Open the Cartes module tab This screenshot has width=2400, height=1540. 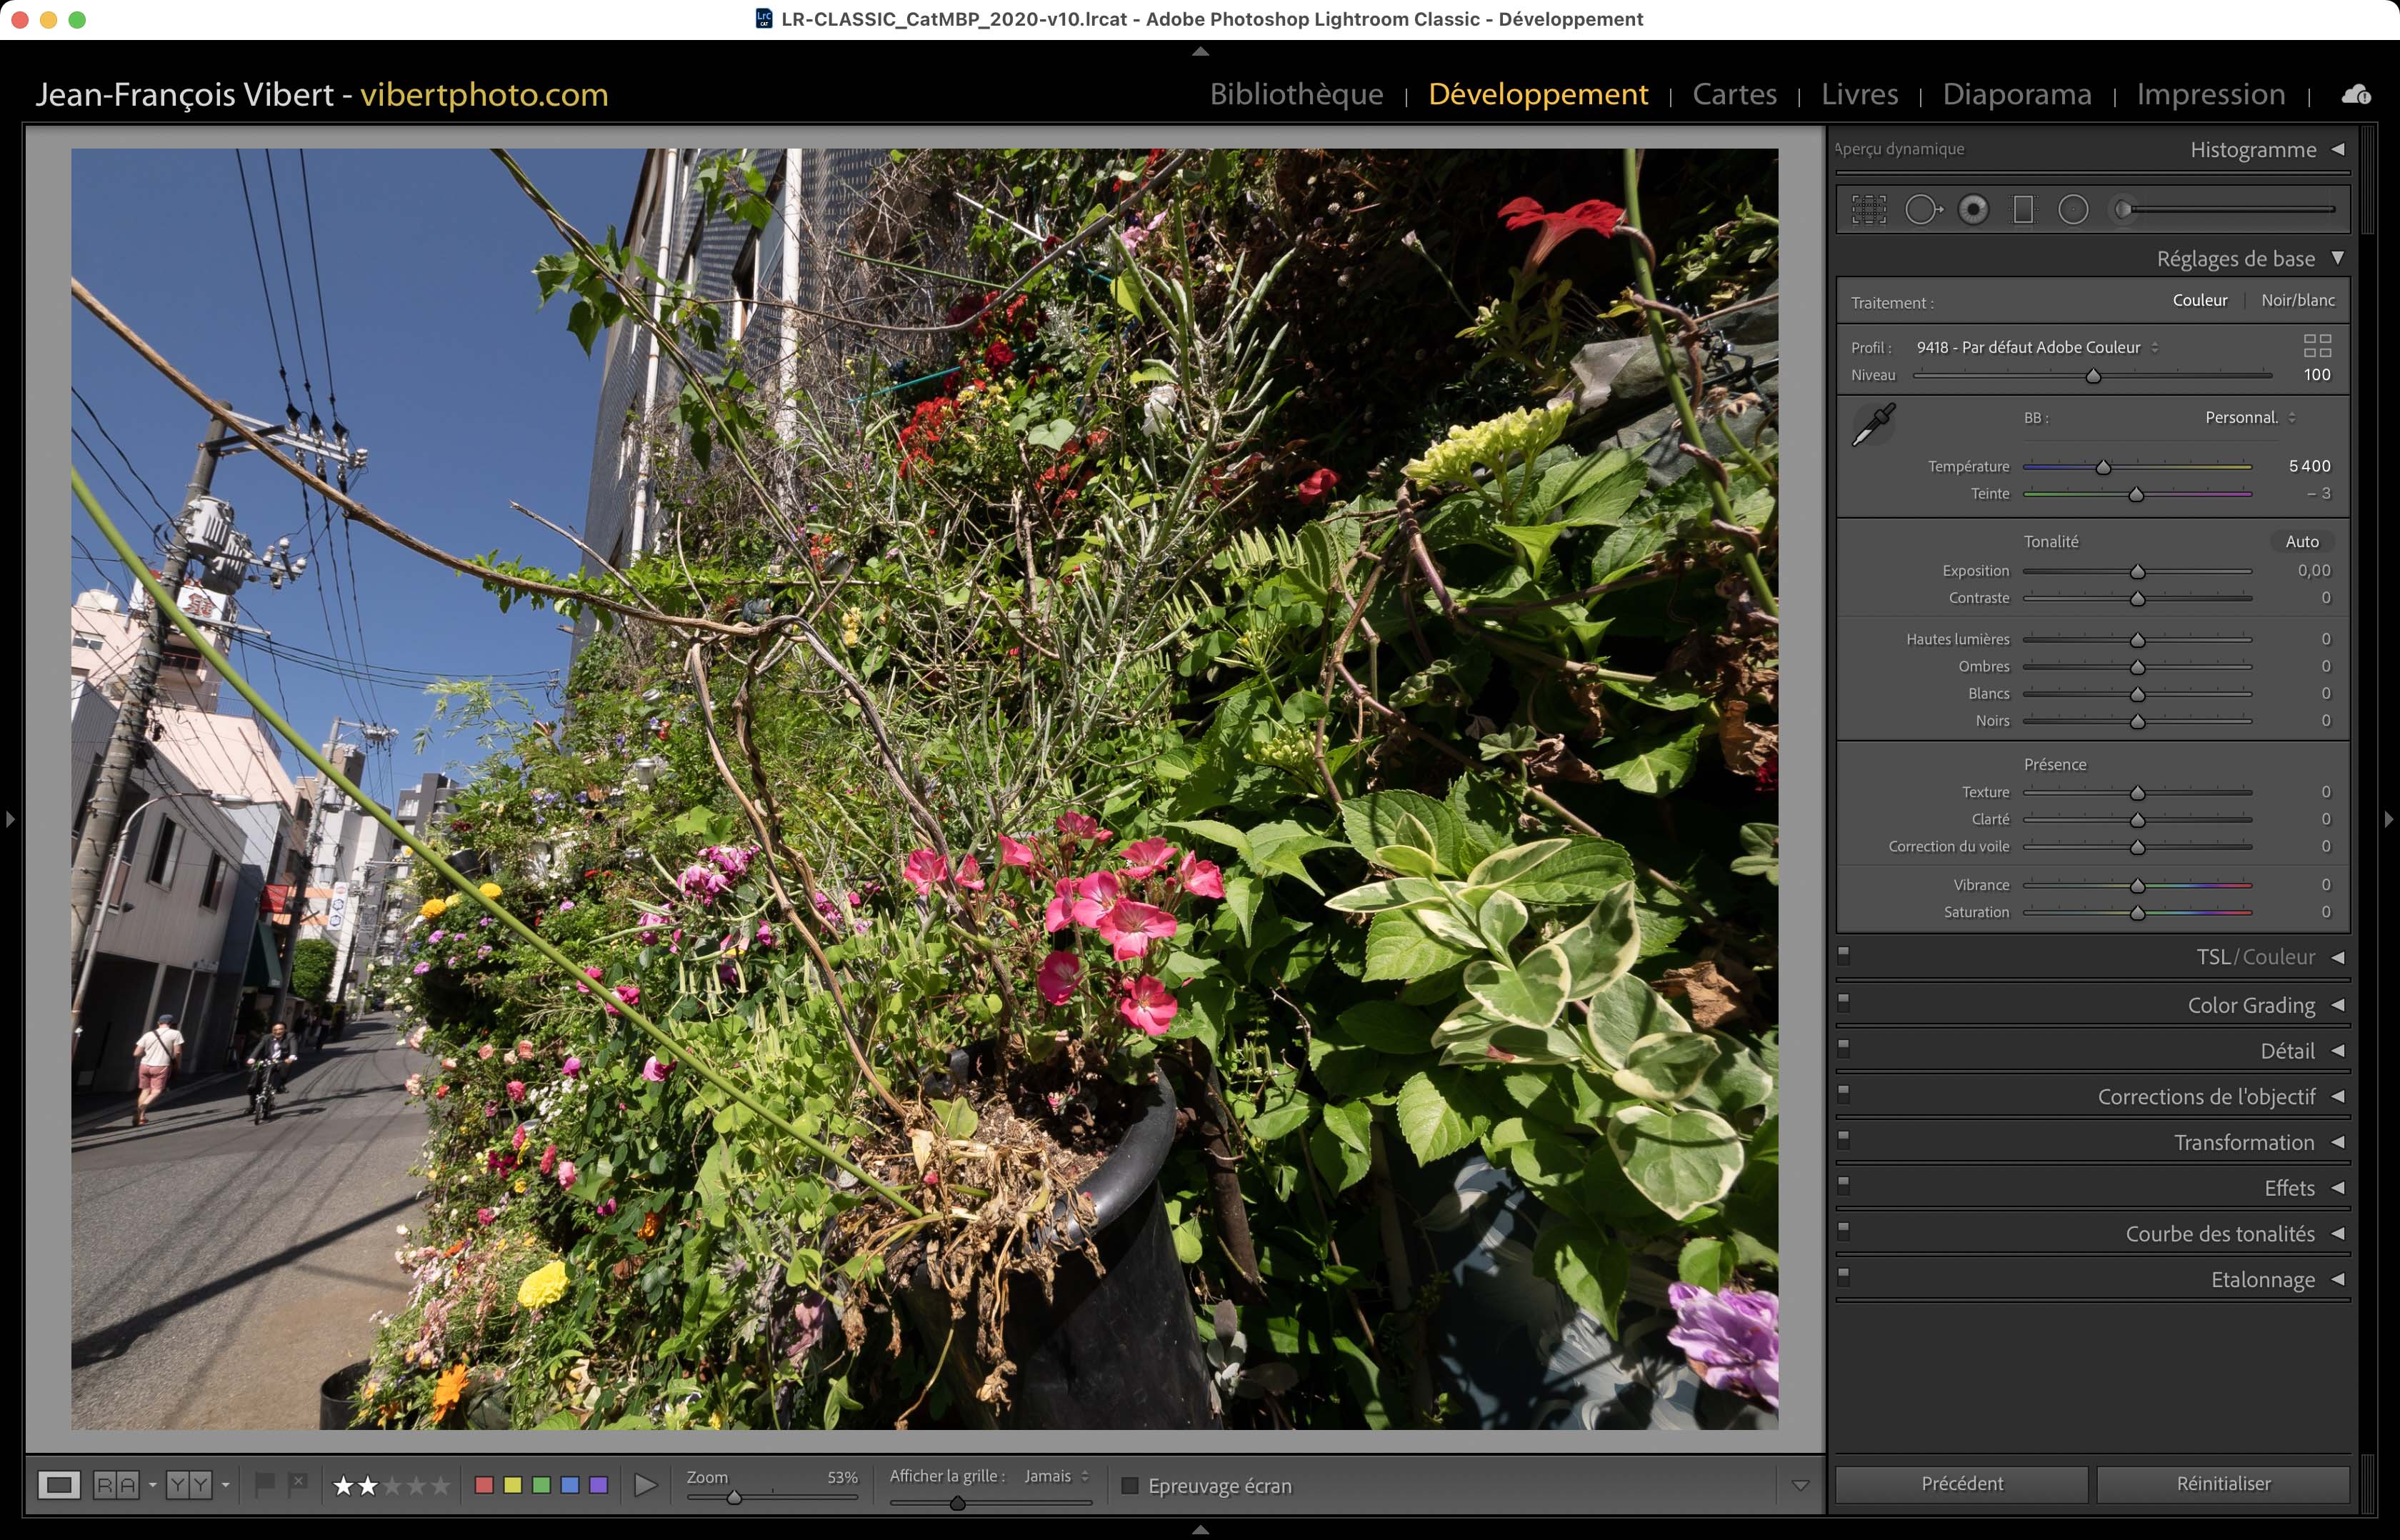click(1734, 94)
